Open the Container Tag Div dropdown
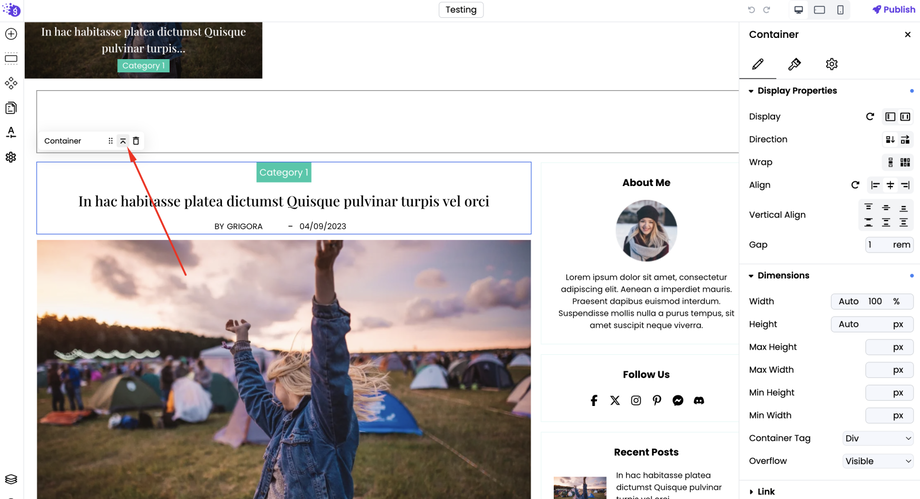 [878, 438]
